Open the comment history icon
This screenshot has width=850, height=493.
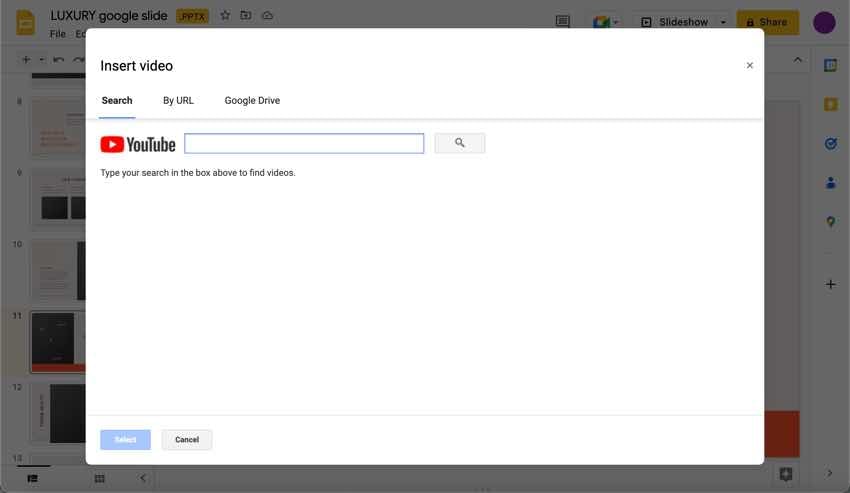point(563,22)
